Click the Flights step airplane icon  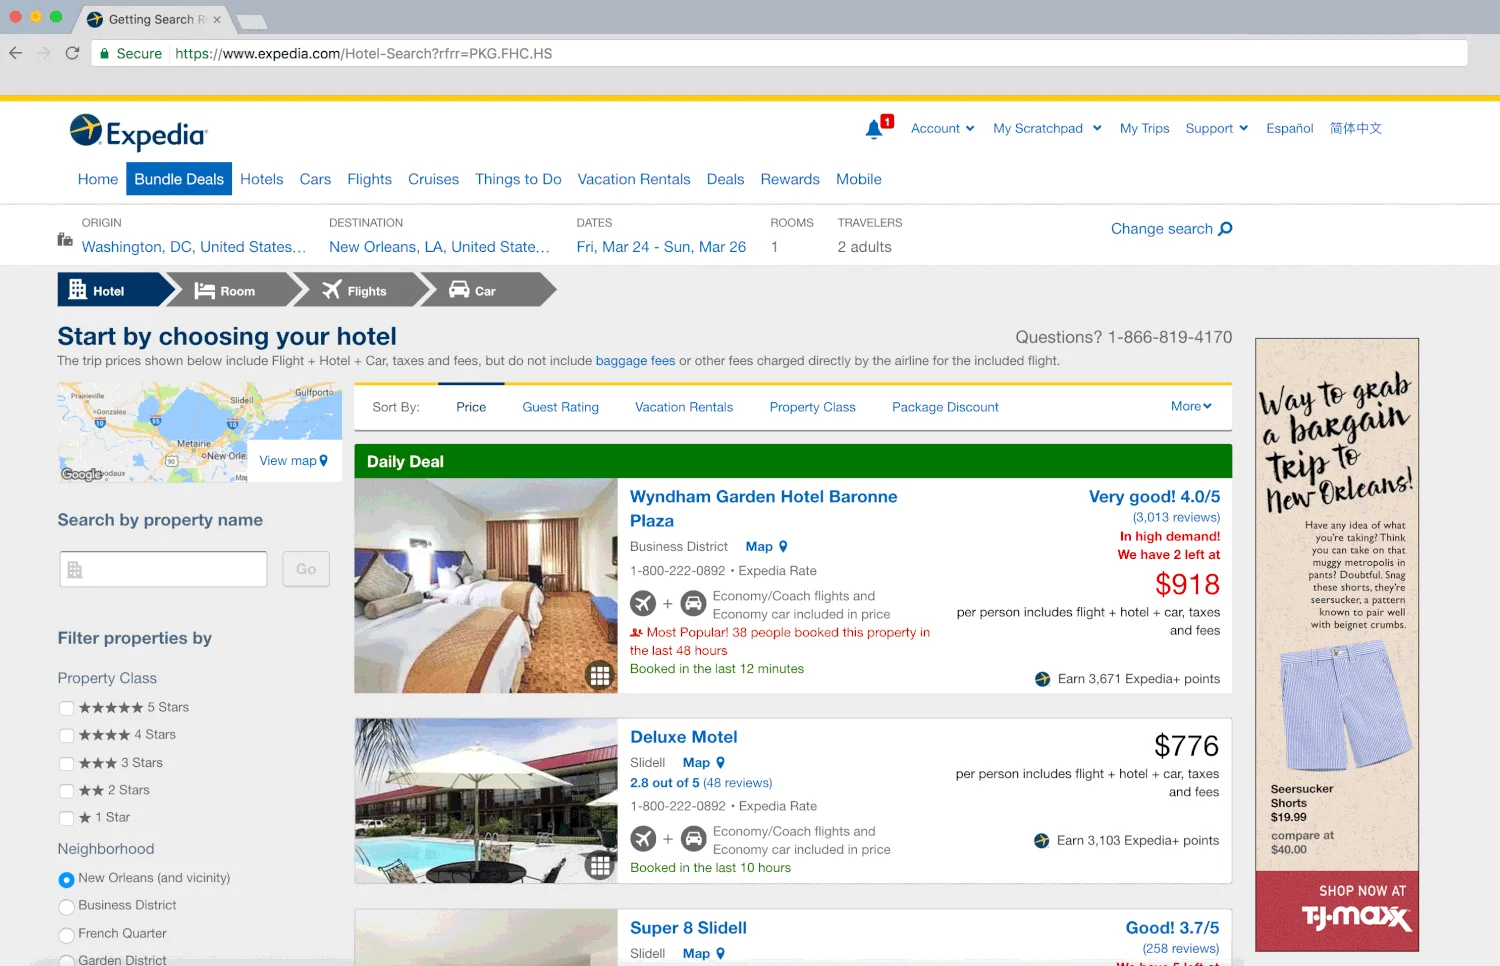tap(332, 290)
